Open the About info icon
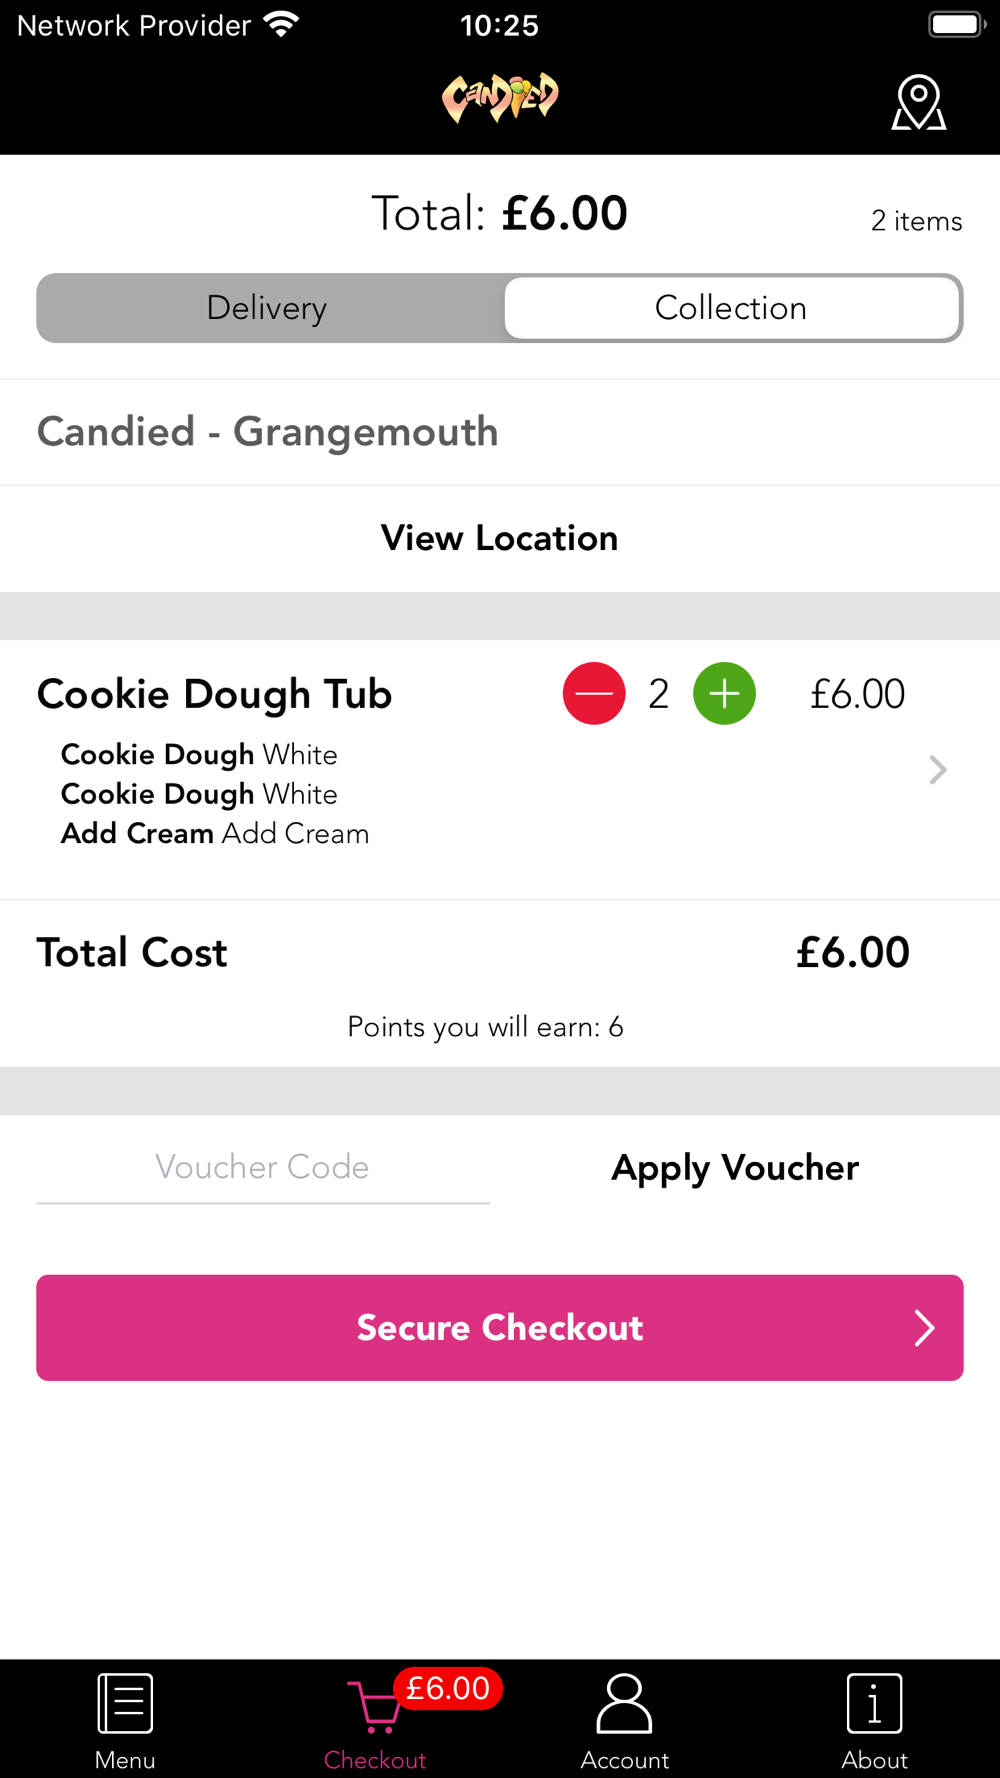The height and width of the screenshot is (1778, 1000). (x=874, y=1703)
